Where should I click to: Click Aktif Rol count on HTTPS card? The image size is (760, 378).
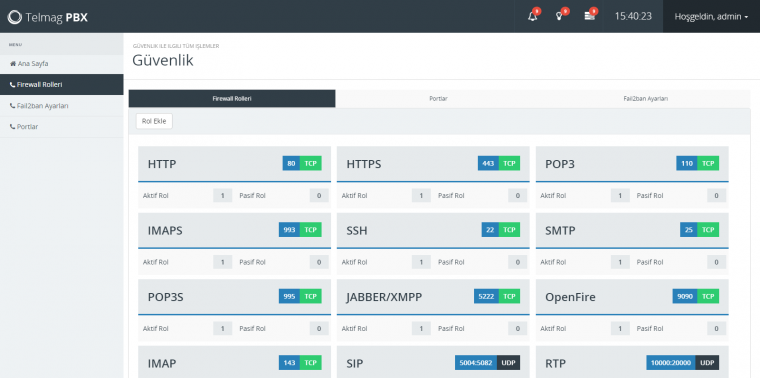pyautogui.click(x=421, y=196)
